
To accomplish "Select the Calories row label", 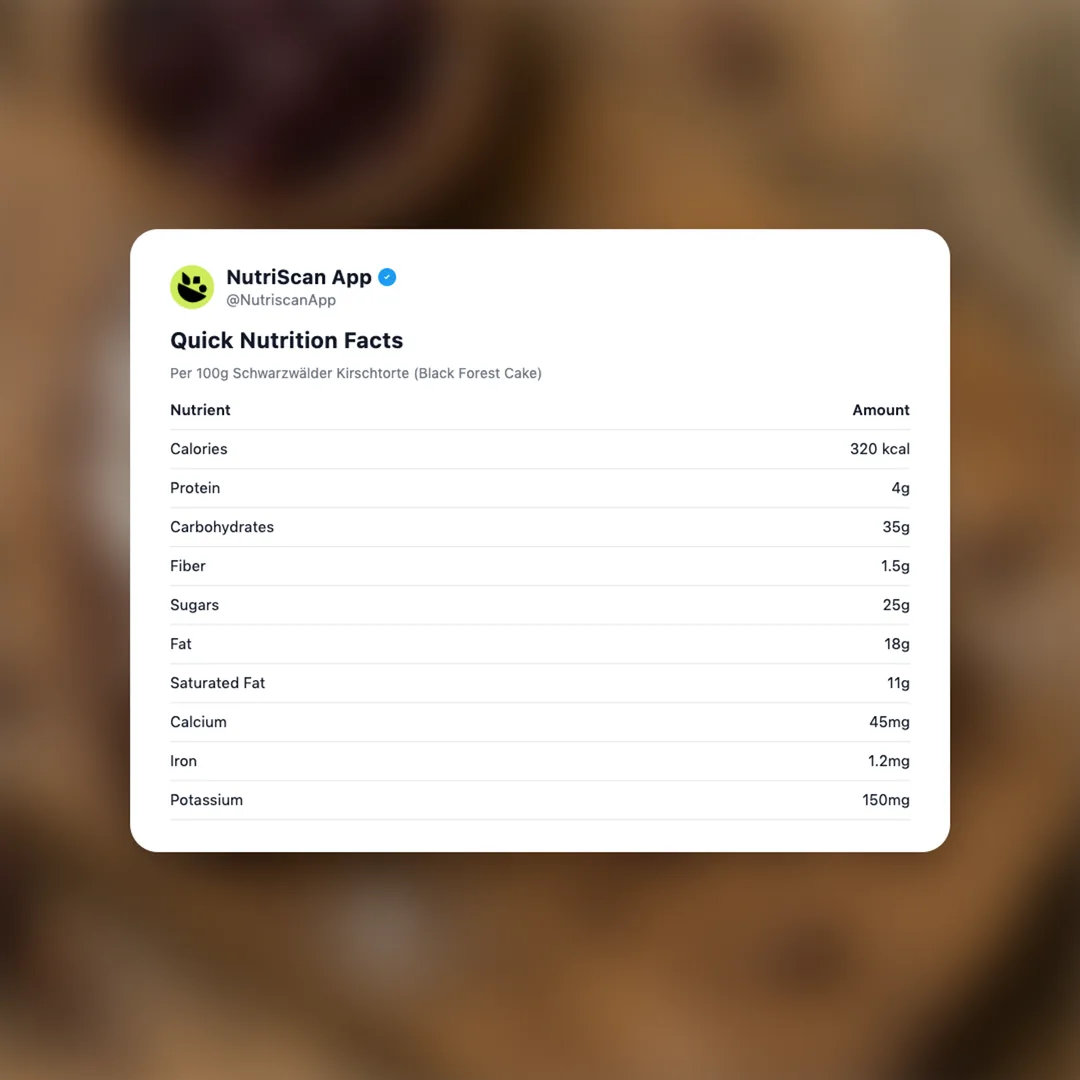I will point(198,449).
